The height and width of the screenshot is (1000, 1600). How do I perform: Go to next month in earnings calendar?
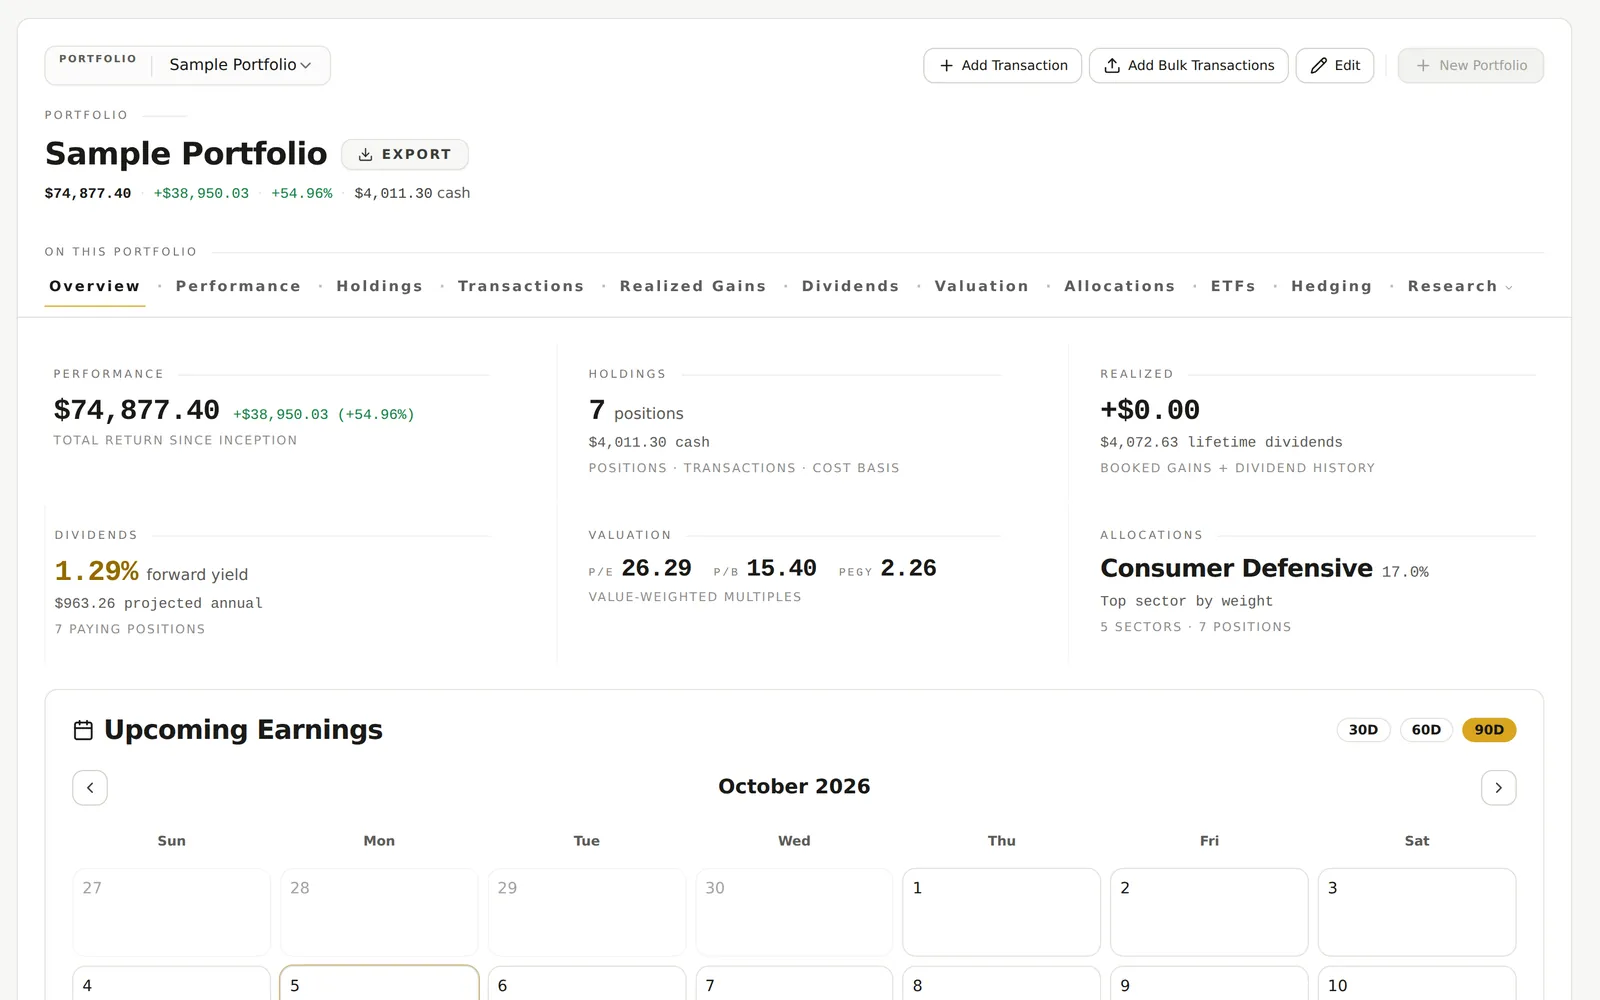(1498, 788)
